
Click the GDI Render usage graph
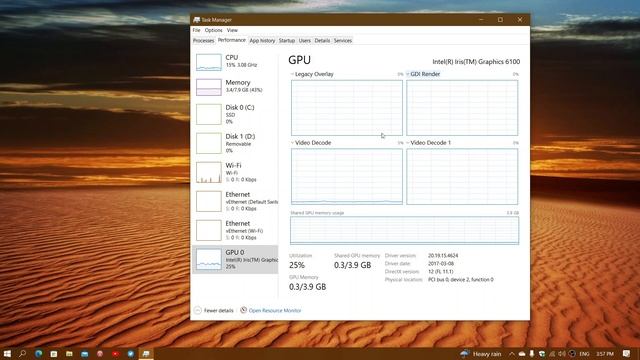[x=462, y=108]
